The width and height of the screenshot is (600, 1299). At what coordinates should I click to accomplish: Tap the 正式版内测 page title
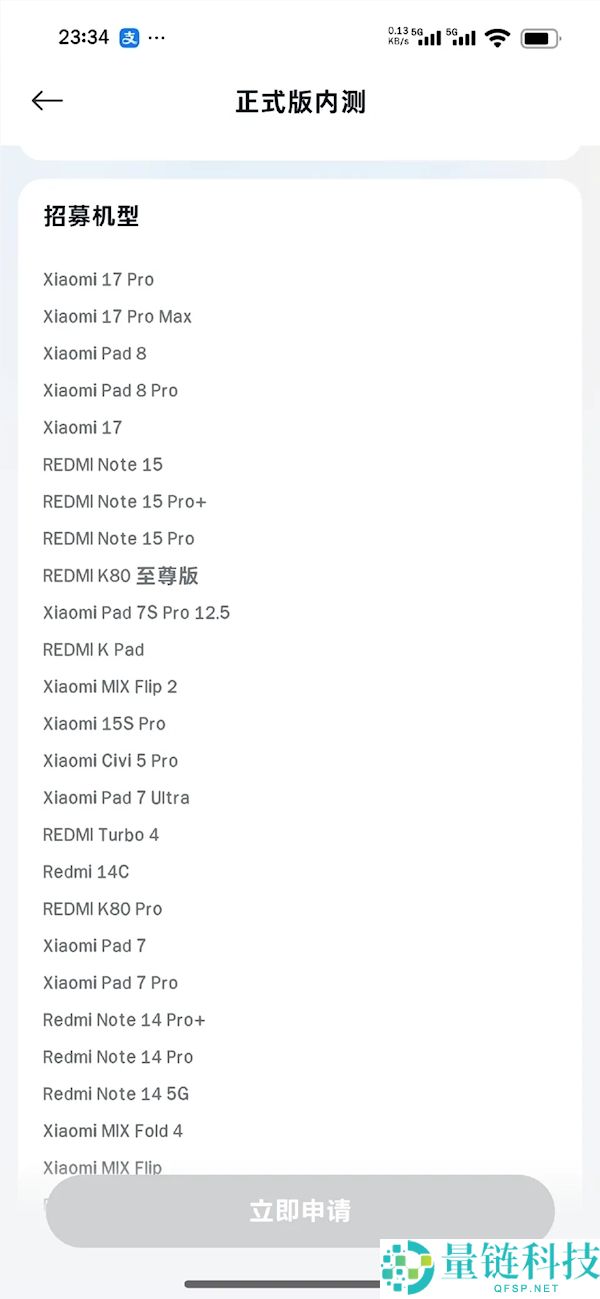[300, 102]
